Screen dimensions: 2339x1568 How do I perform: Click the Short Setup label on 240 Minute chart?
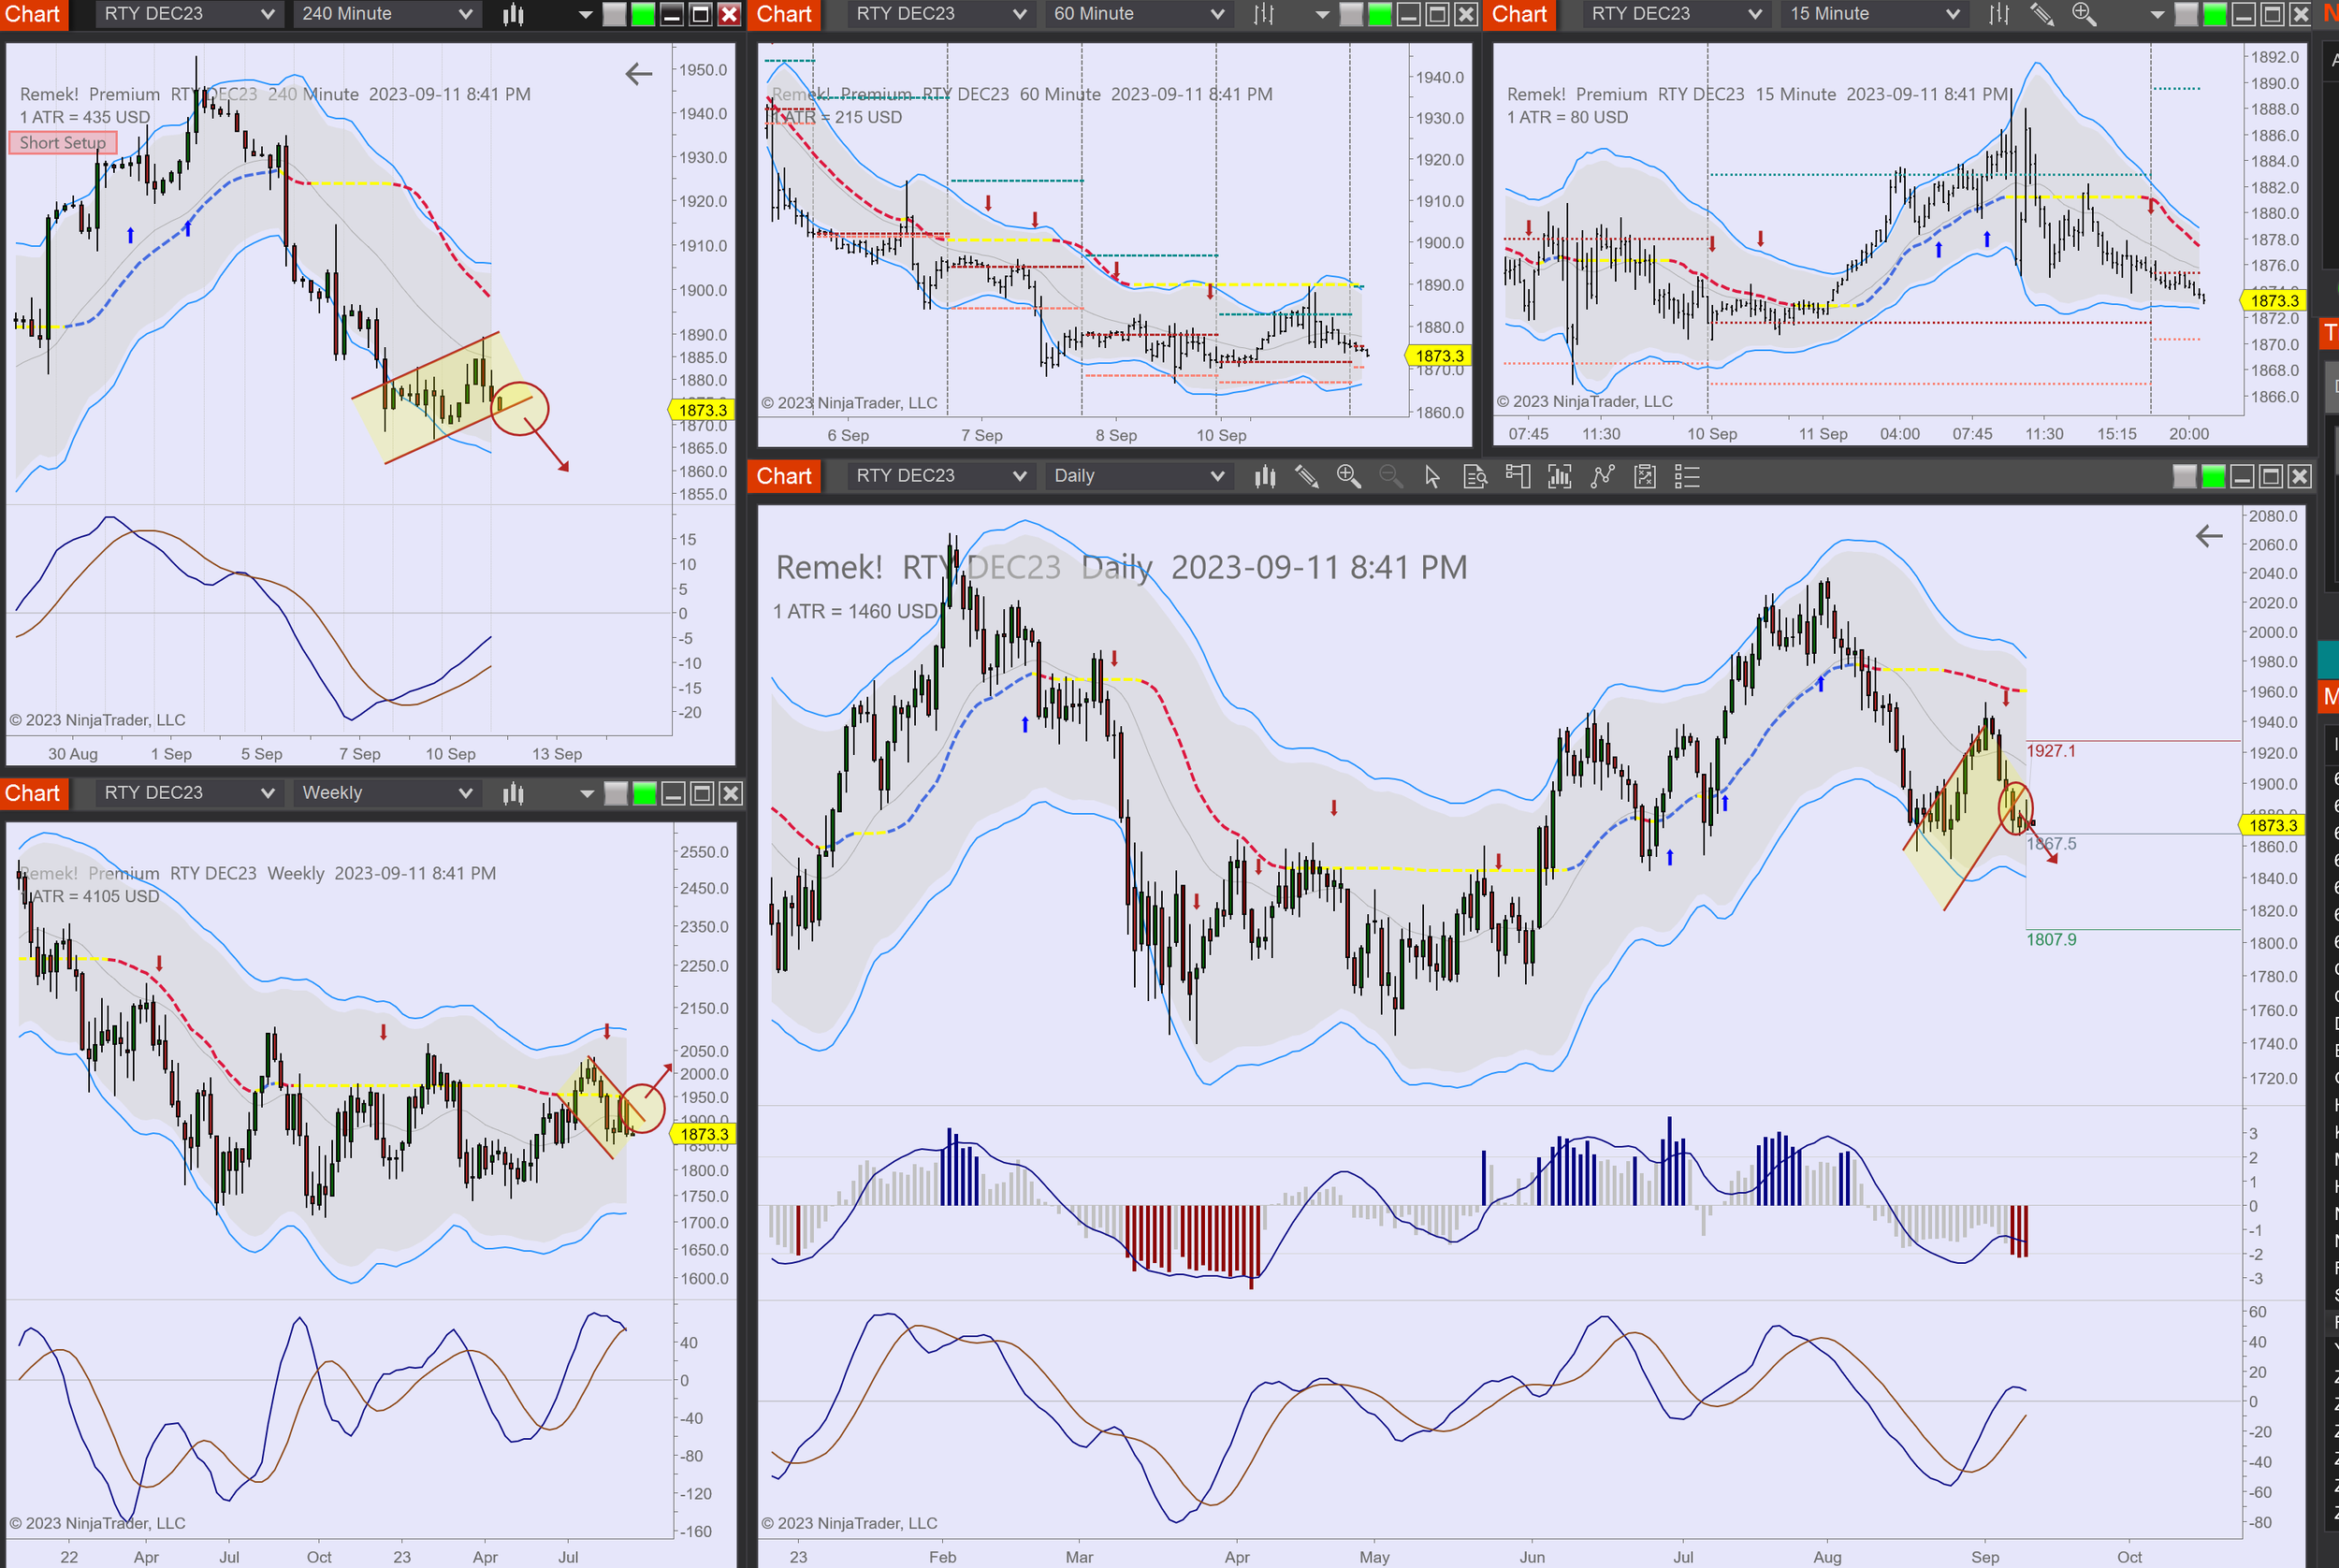(x=62, y=143)
